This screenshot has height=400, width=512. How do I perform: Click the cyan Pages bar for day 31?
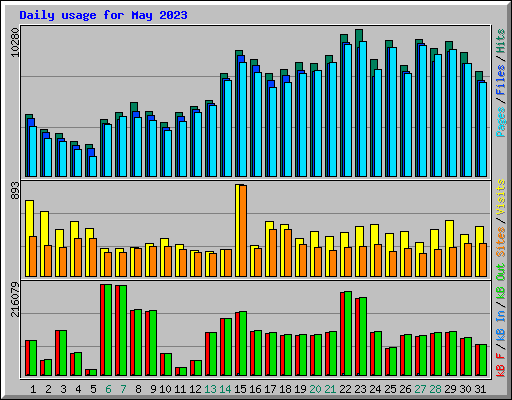click(483, 129)
